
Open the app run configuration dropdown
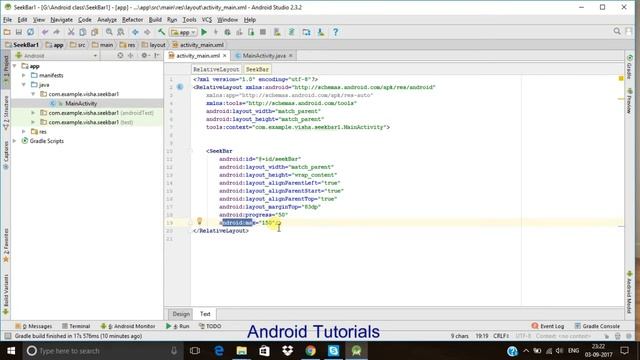click(183, 32)
